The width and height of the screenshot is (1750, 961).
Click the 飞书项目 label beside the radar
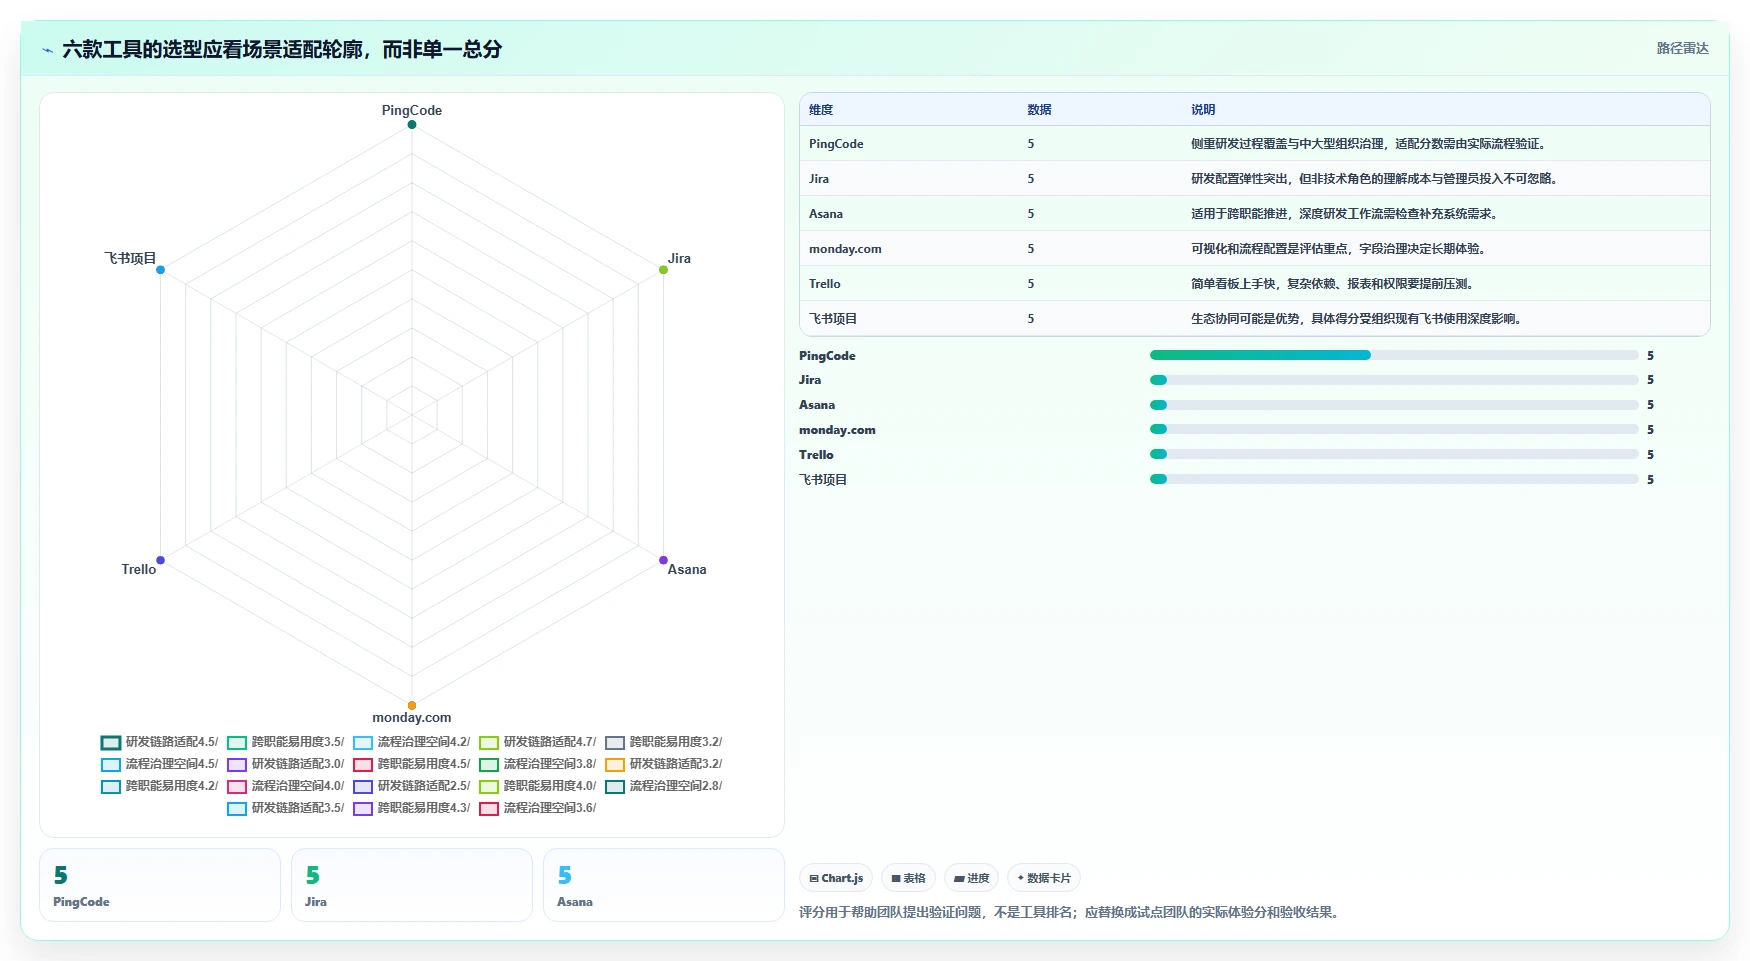[131, 258]
